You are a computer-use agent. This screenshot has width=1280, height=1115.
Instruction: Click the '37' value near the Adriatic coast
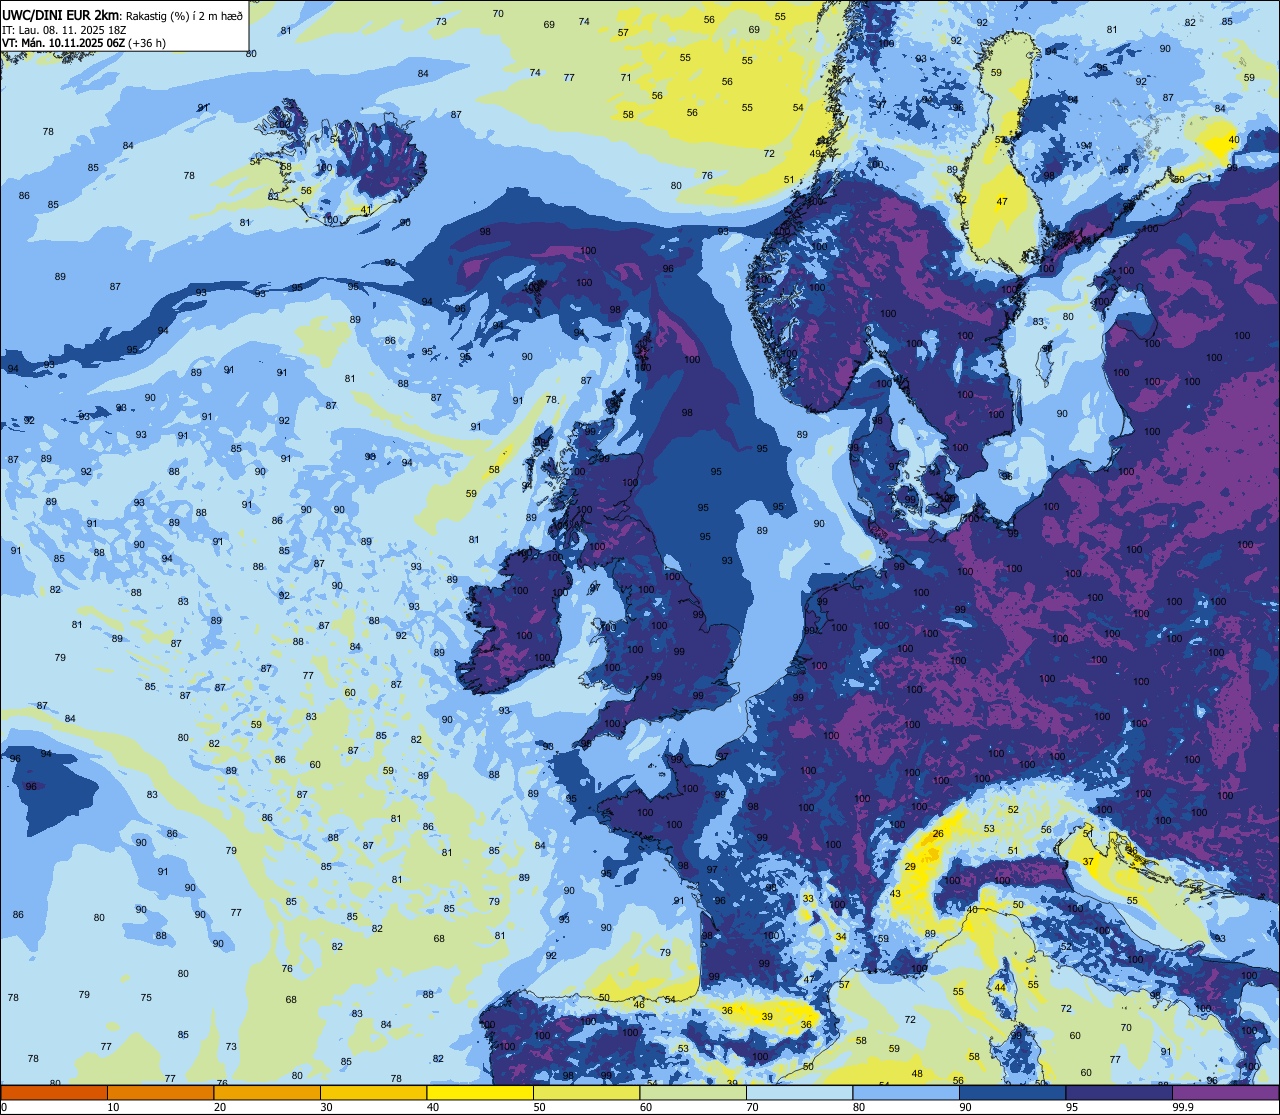tap(1087, 861)
